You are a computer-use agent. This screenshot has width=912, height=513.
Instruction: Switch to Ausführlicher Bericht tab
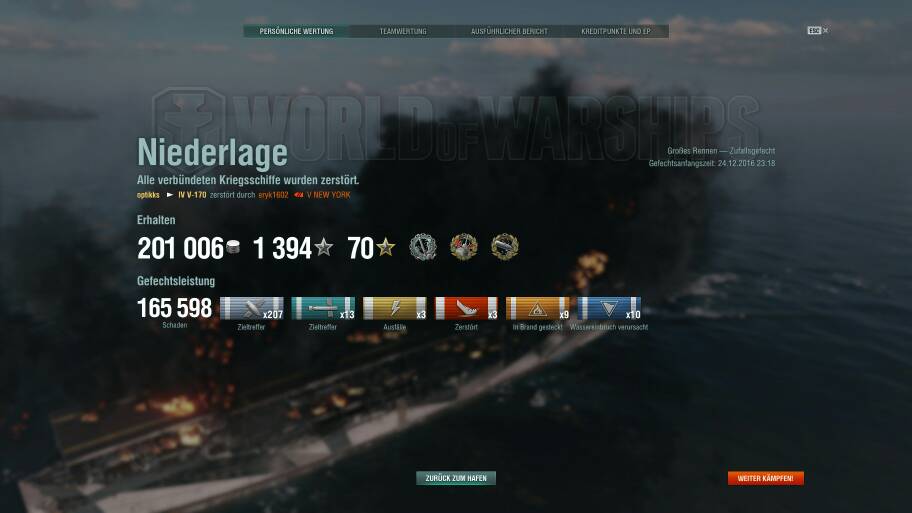(509, 31)
